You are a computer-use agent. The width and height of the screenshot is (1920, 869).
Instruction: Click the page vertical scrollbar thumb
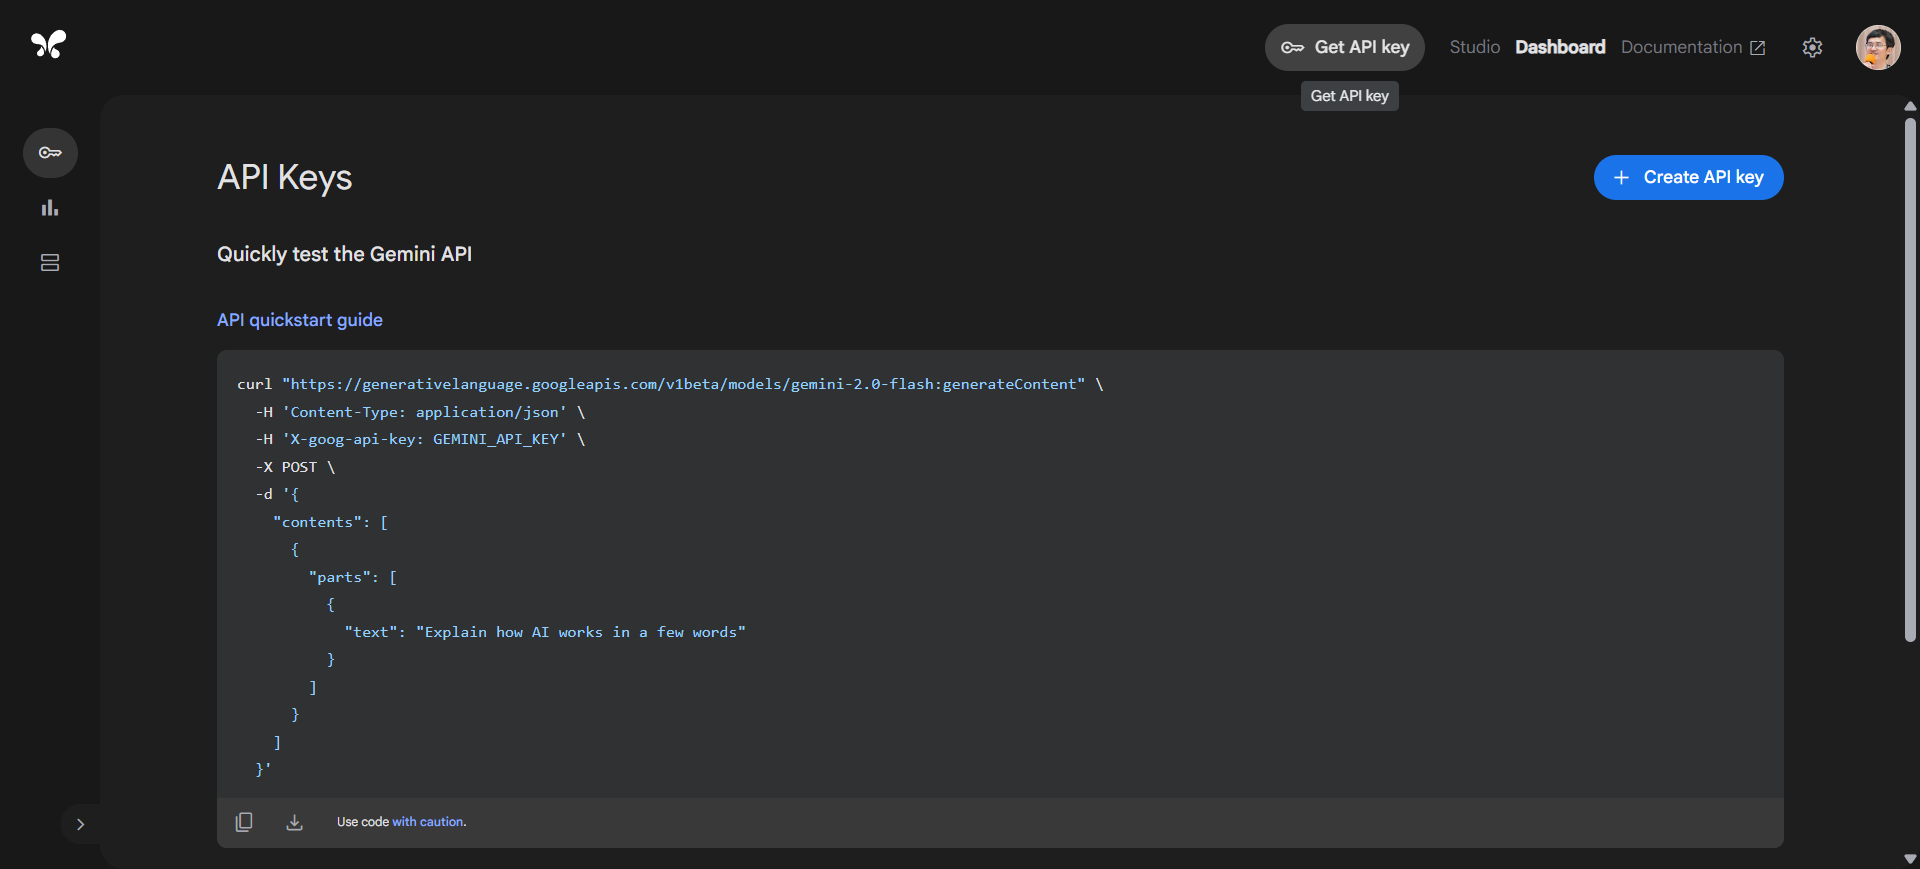click(1910, 380)
